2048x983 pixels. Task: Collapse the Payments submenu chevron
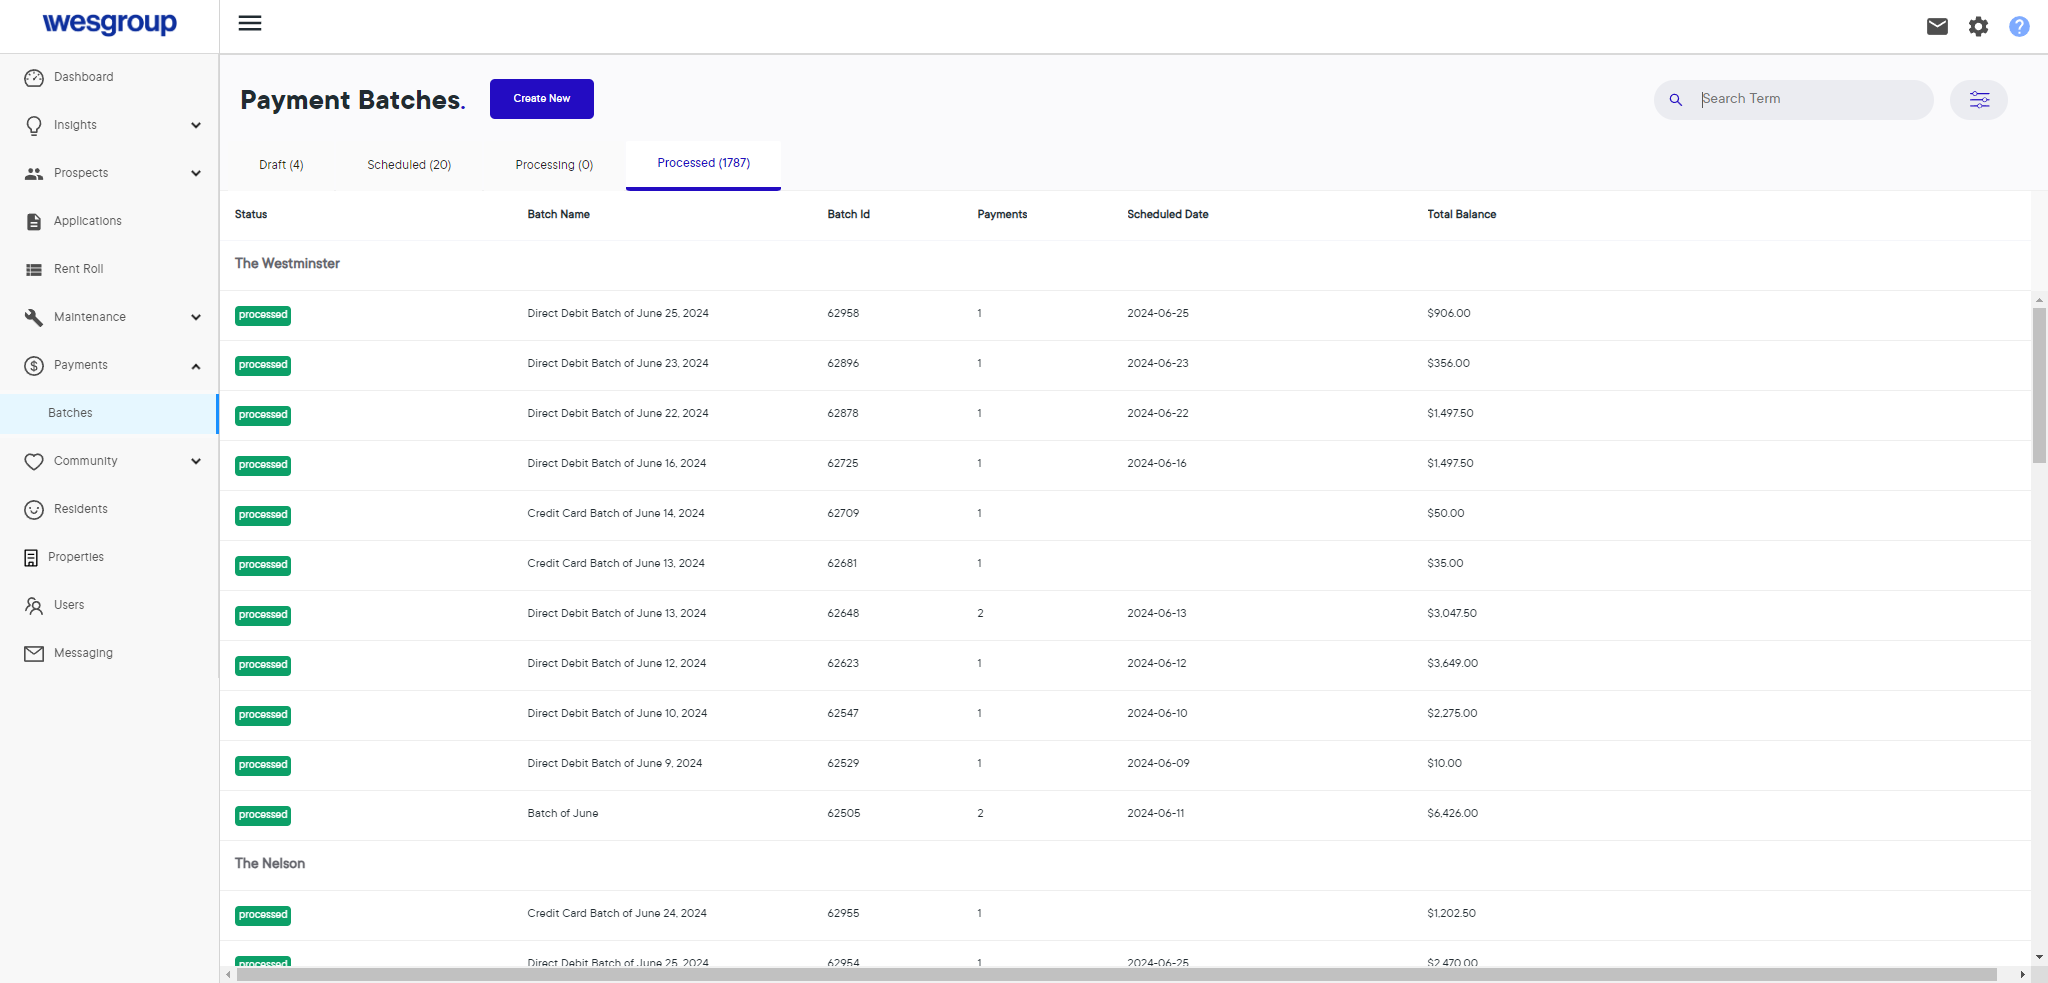[196, 366]
